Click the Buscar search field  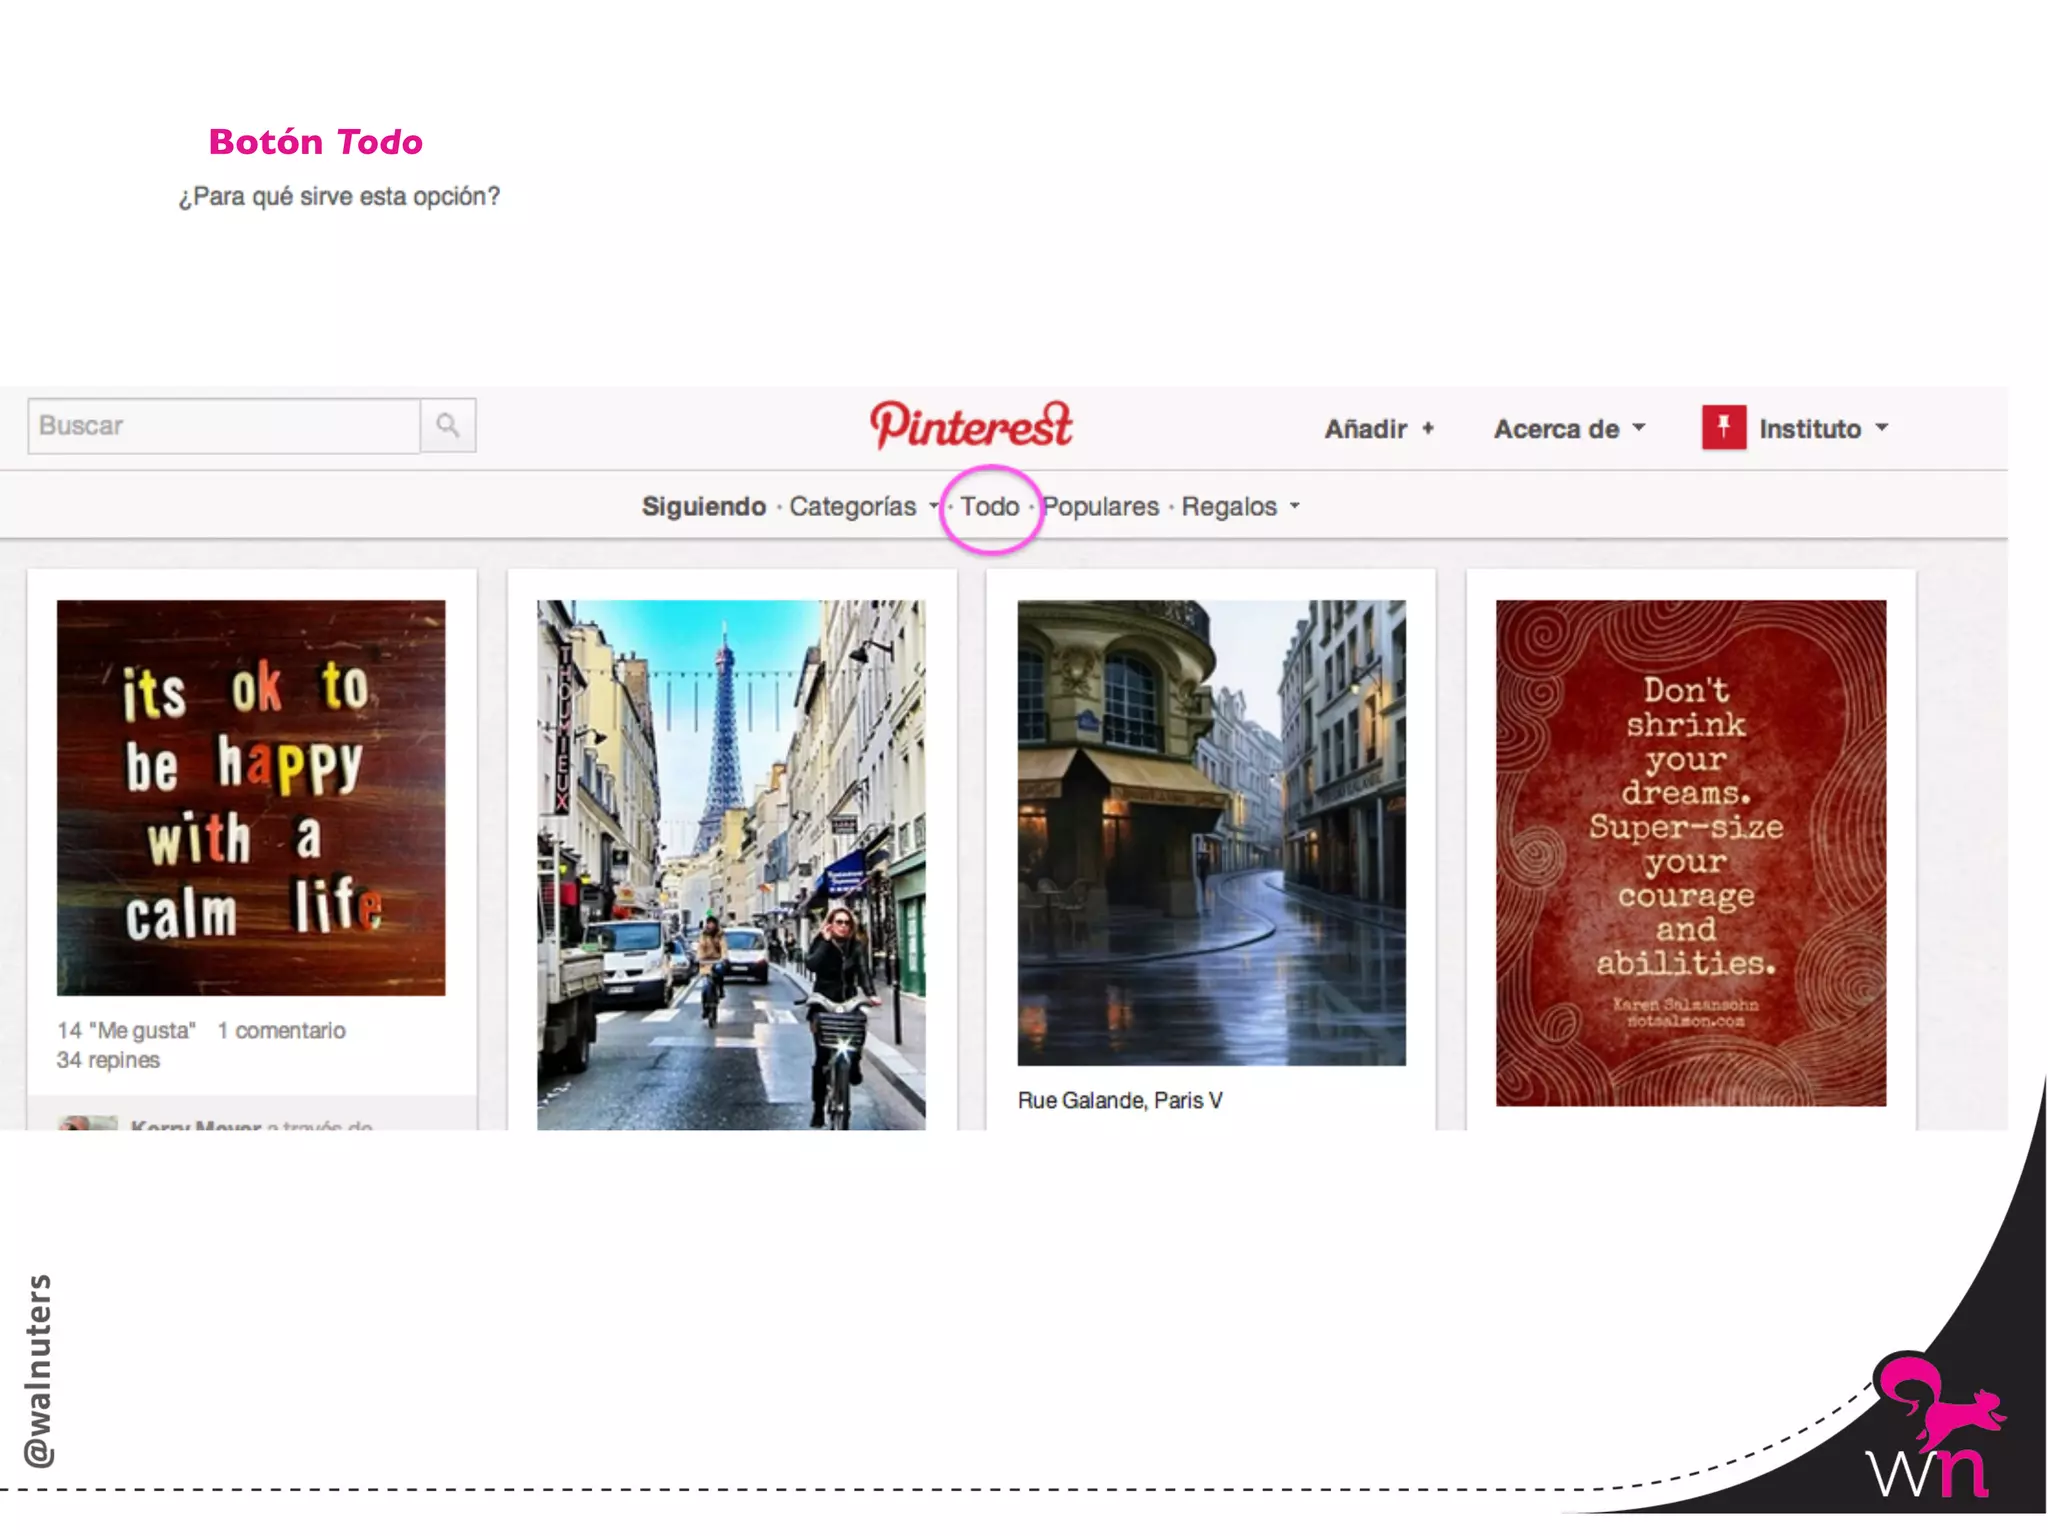(223, 426)
